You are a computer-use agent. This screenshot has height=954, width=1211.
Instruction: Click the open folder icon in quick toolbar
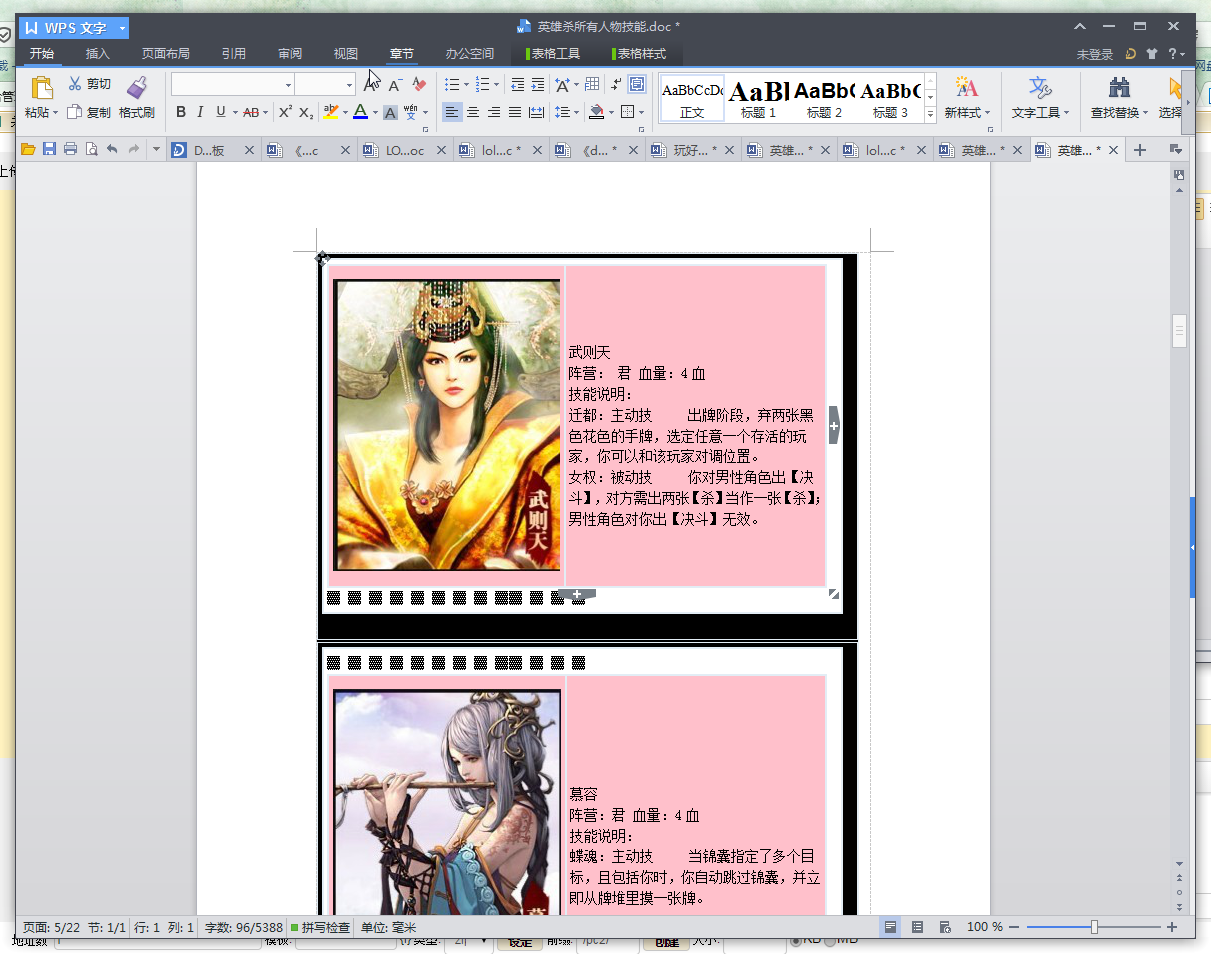point(28,150)
